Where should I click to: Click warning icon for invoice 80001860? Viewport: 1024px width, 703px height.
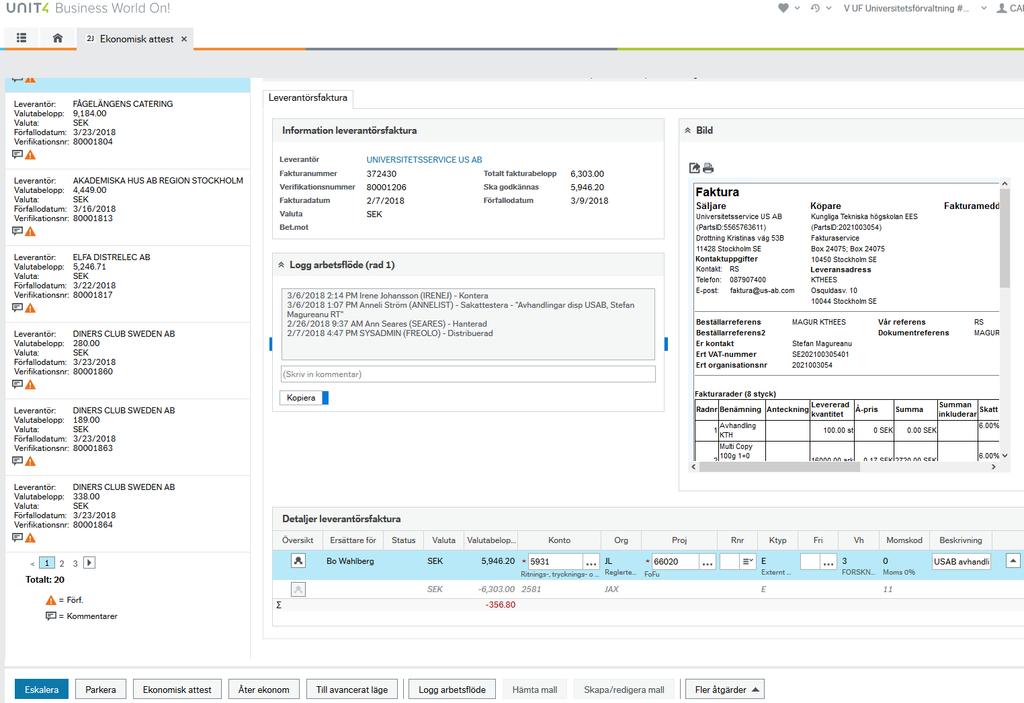point(30,385)
